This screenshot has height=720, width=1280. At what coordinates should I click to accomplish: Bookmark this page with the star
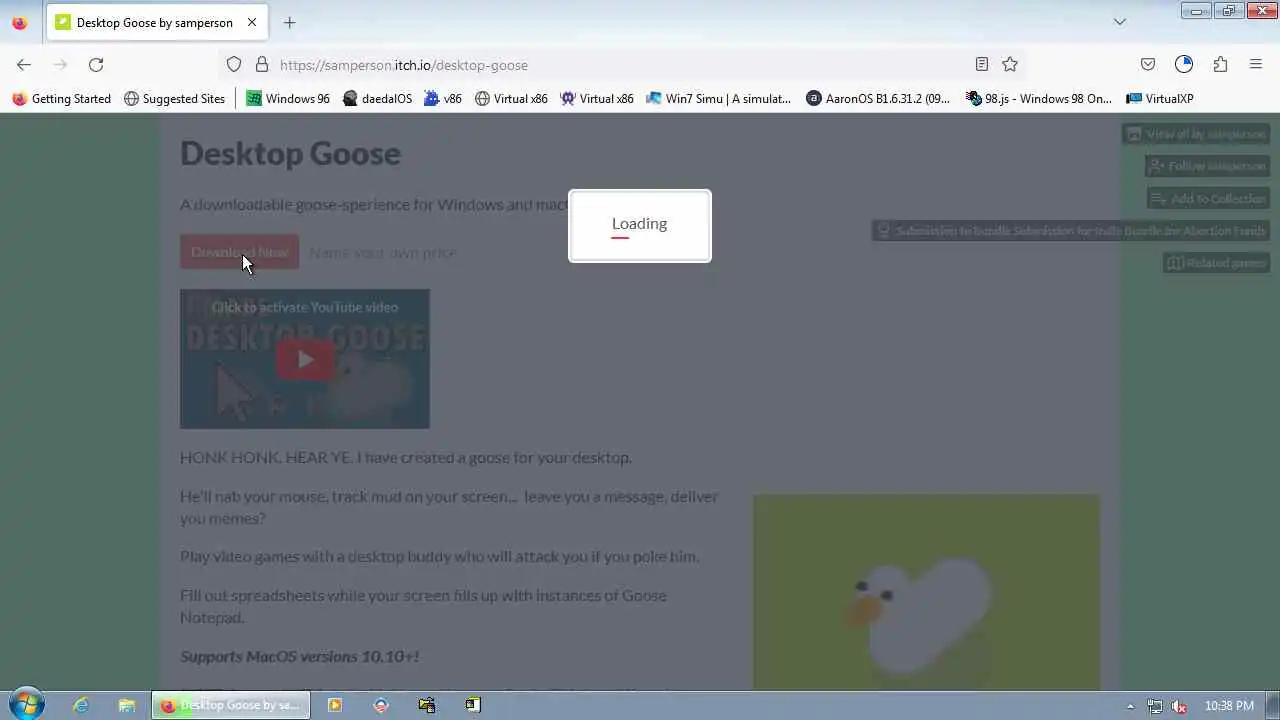[x=1010, y=64]
